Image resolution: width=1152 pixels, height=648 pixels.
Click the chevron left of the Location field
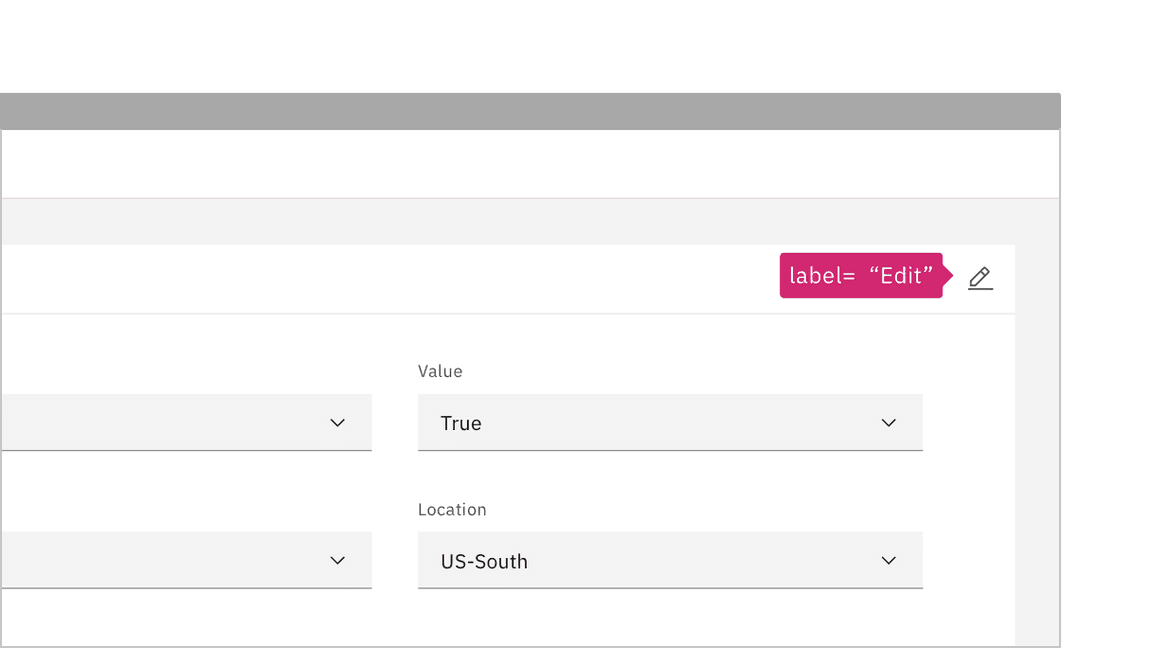tap(337, 561)
